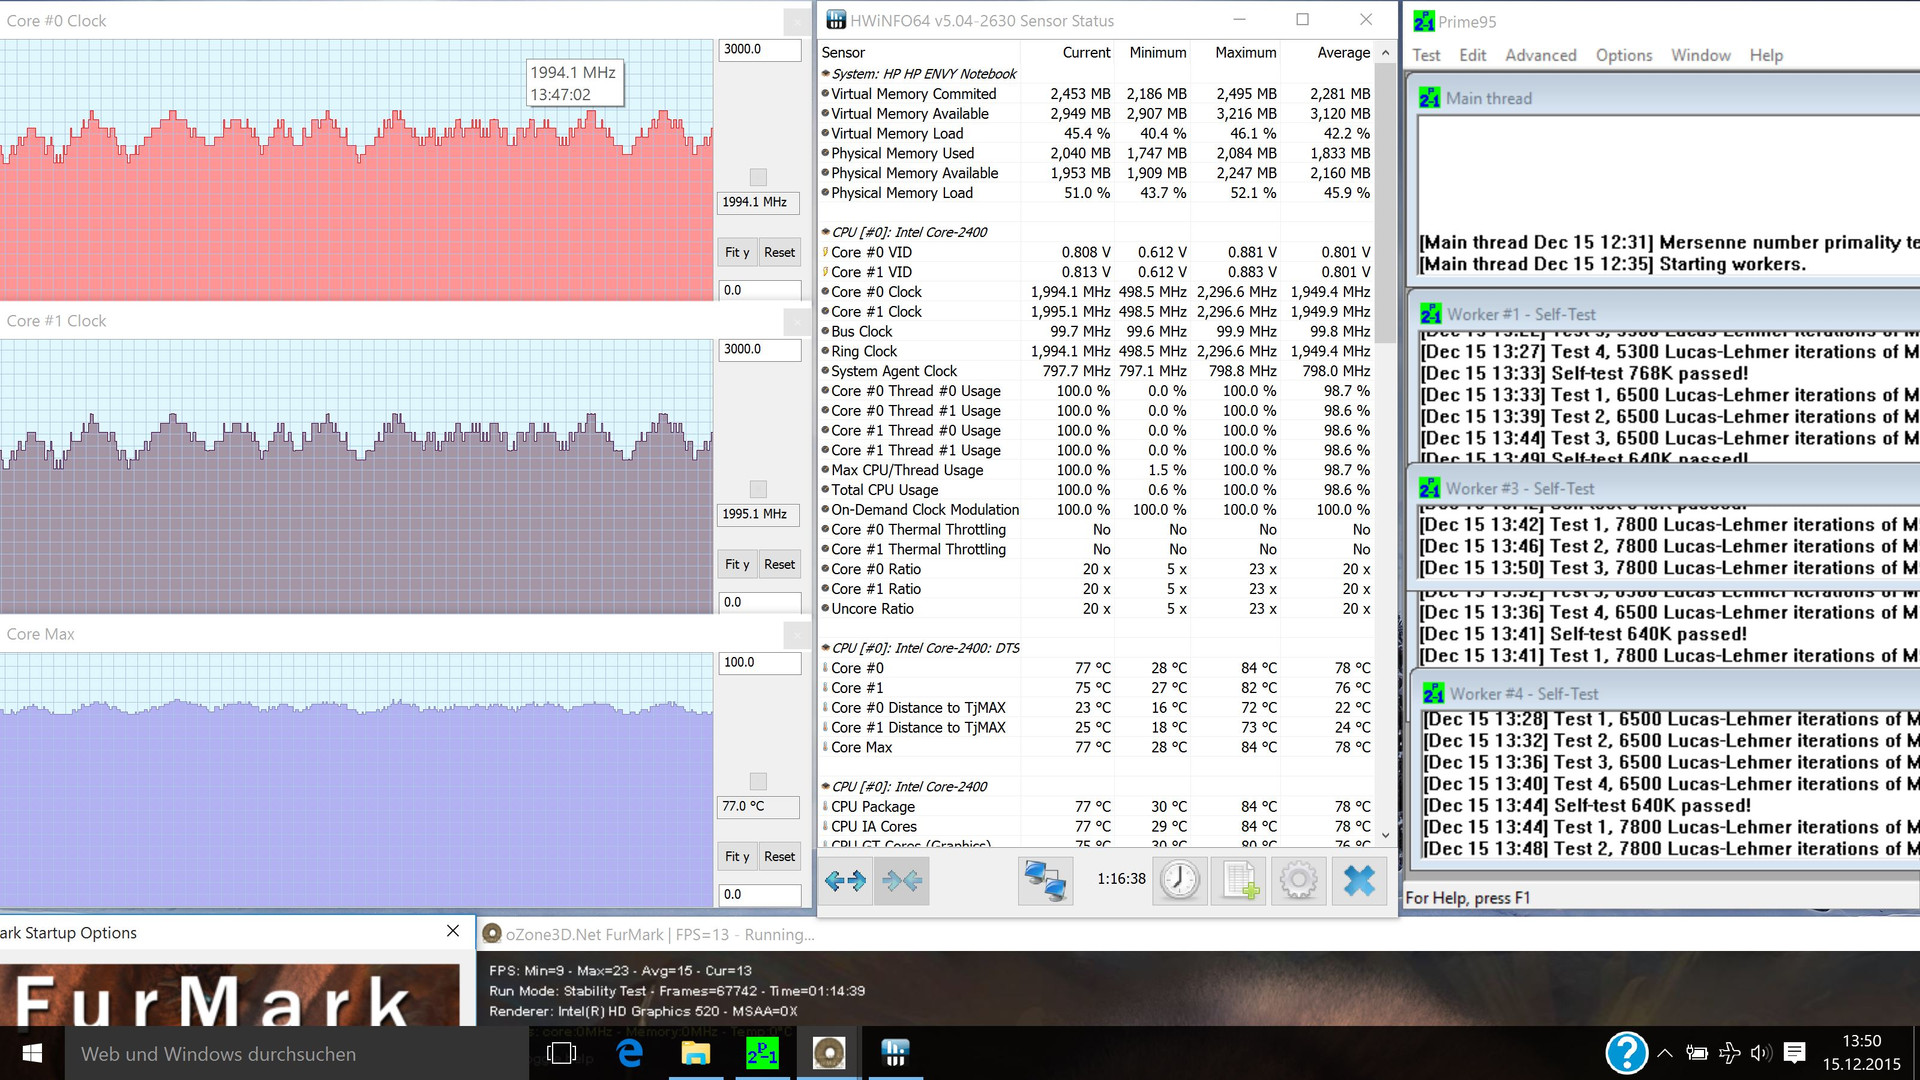Click Fit y in the Core #0 Clock graph
1920x1080 pixels.
click(737, 252)
